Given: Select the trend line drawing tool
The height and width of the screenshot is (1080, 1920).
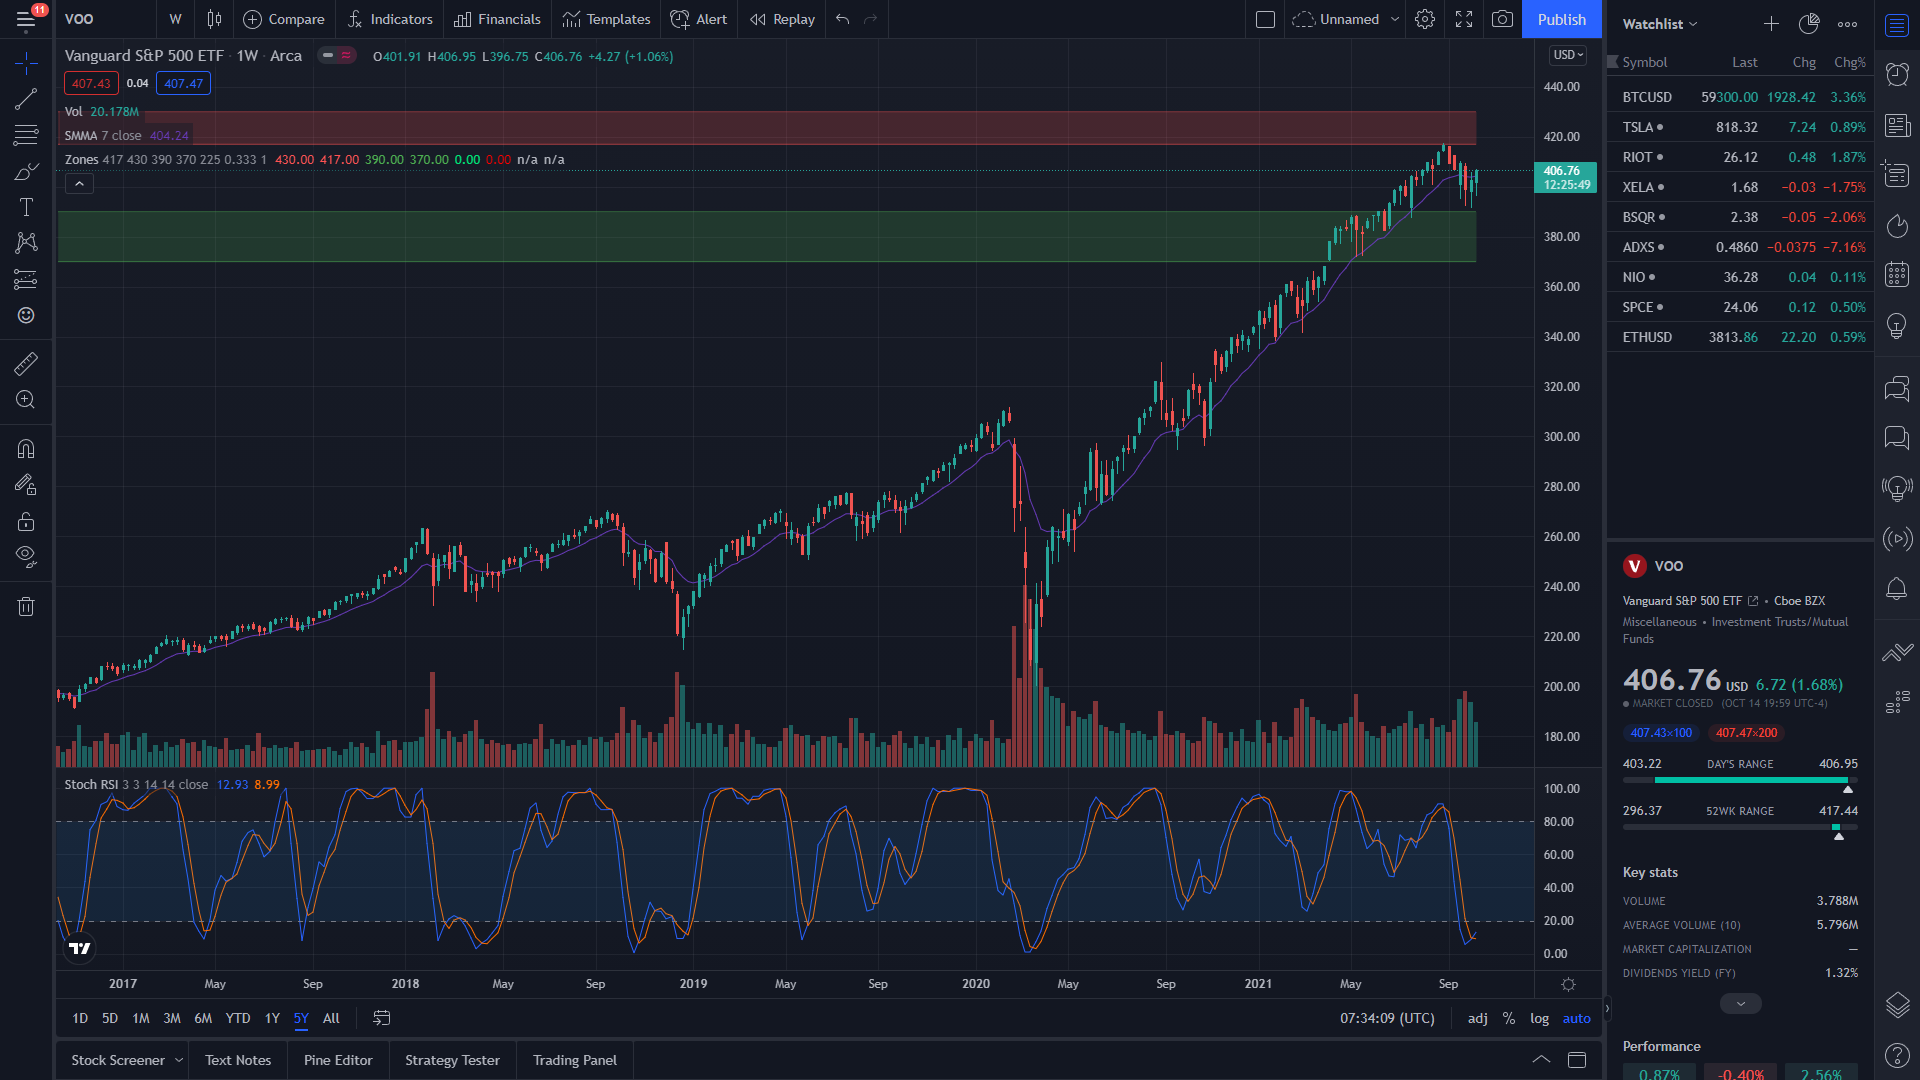Looking at the screenshot, I should 26,98.
